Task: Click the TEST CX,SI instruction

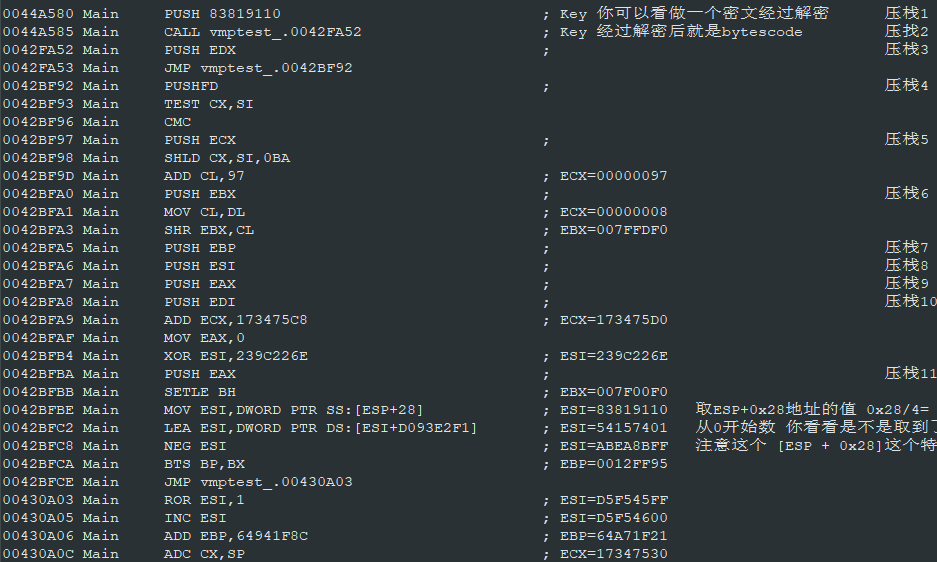Action: 209,104
